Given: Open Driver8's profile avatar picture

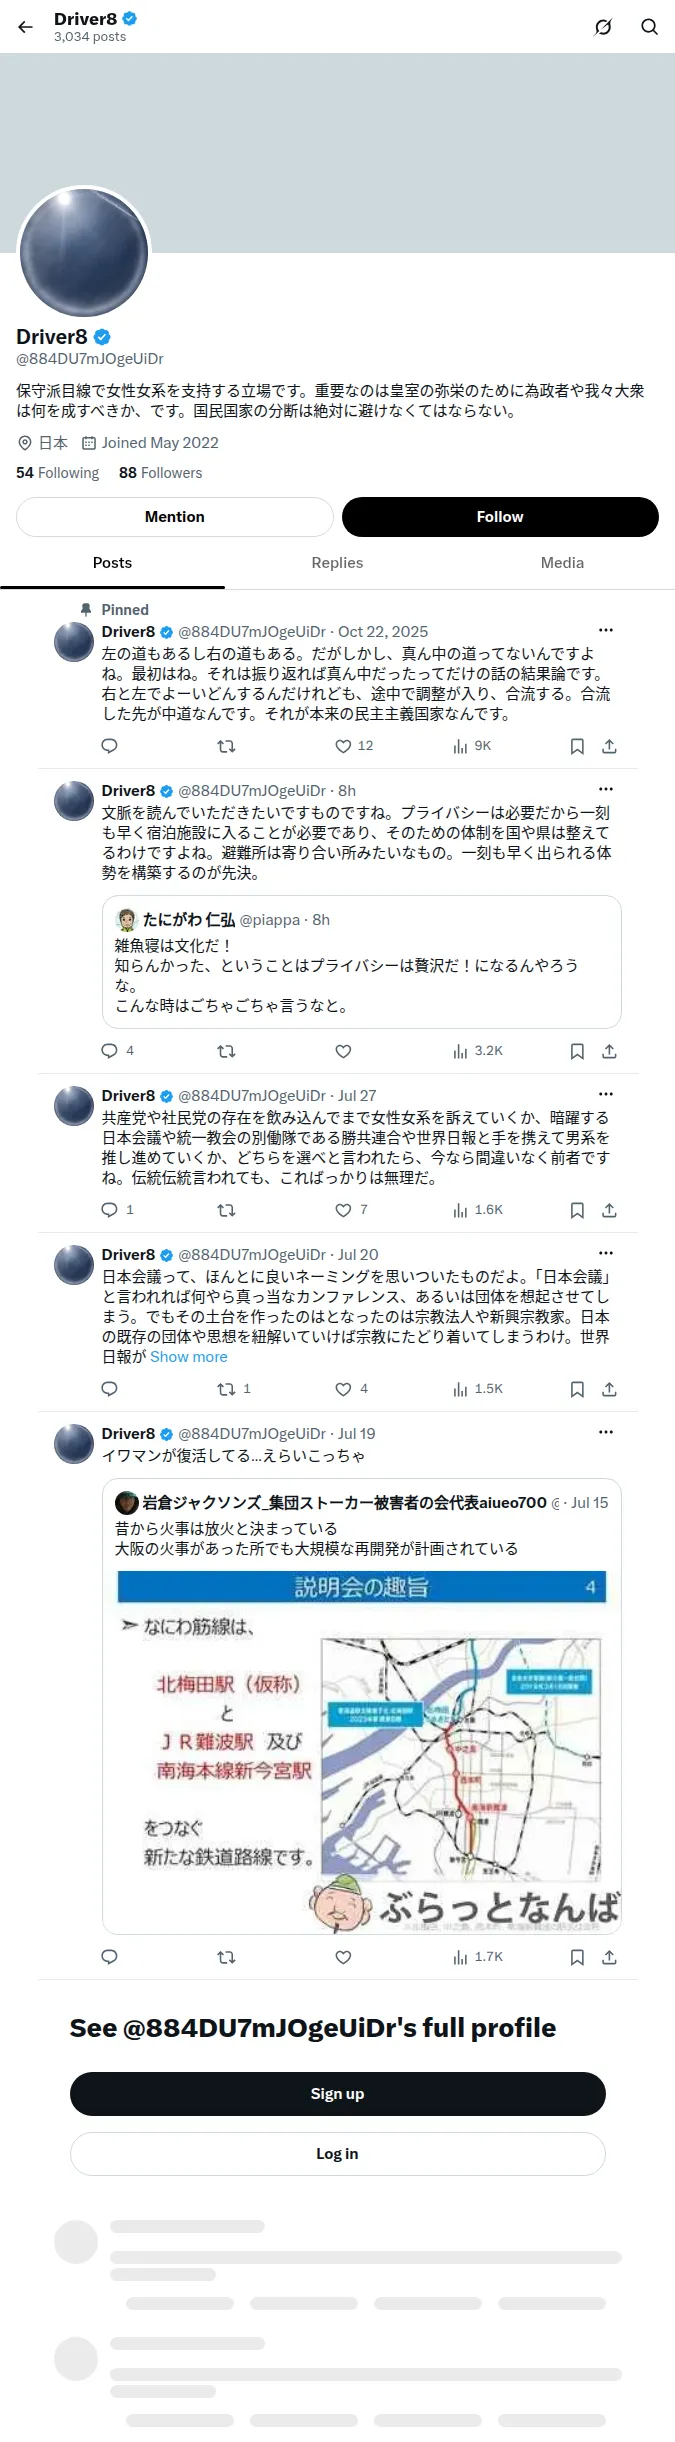Looking at the screenshot, I should pos(84,253).
